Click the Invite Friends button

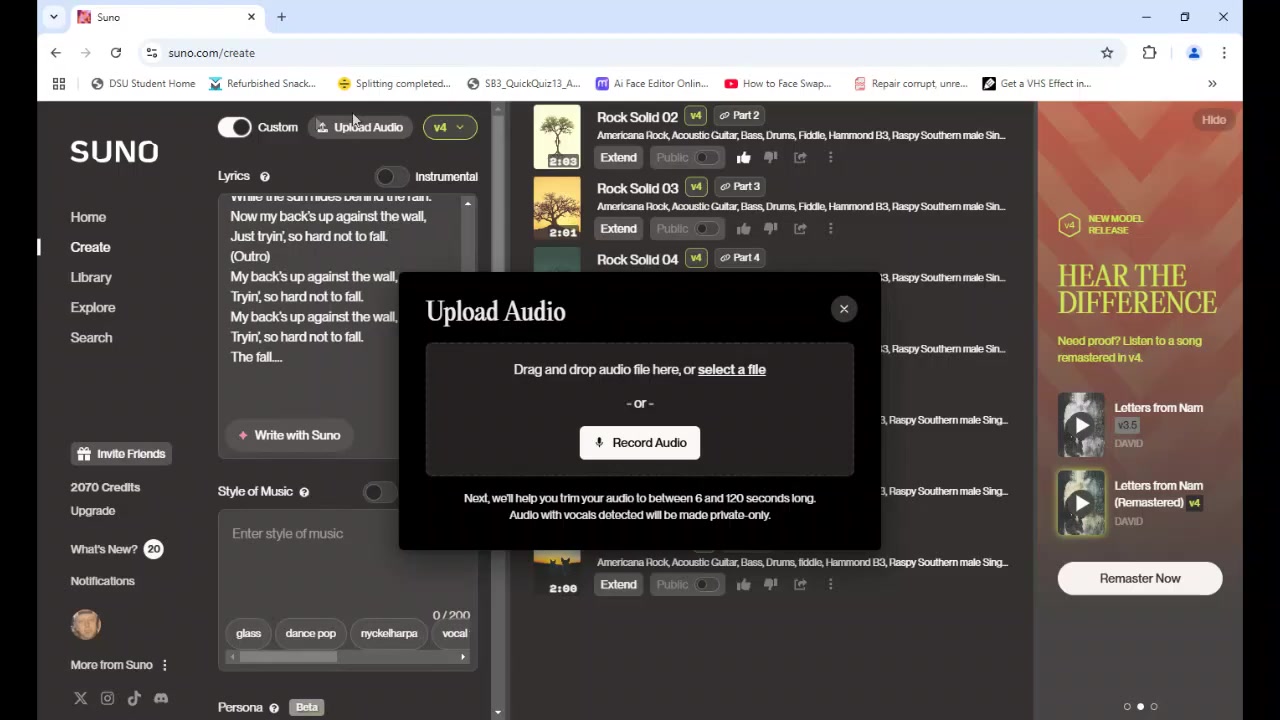click(x=121, y=454)
